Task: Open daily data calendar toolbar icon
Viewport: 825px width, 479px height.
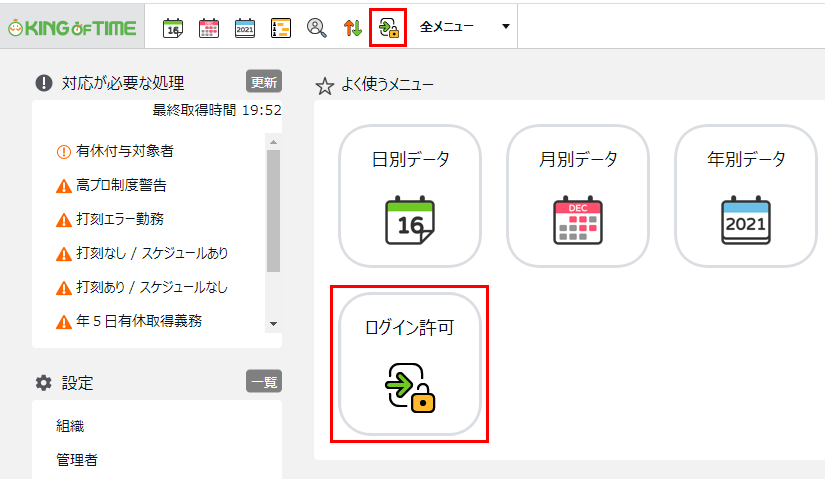Action: pyautogui.click(x=173, y=28)
